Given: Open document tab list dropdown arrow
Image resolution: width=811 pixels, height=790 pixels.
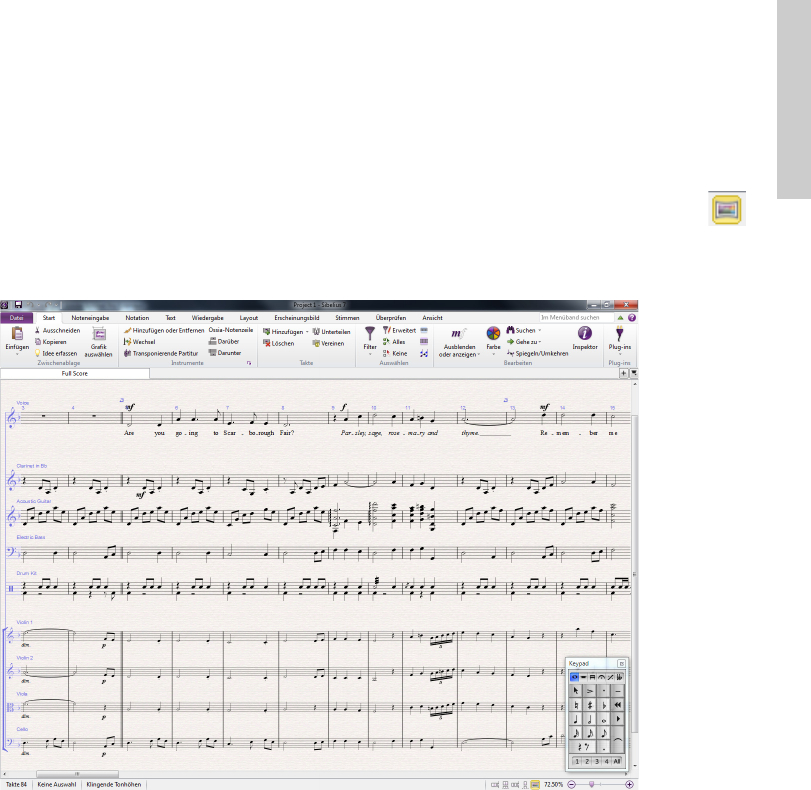Looking at the screenshot, I should [x=634, y=373].
